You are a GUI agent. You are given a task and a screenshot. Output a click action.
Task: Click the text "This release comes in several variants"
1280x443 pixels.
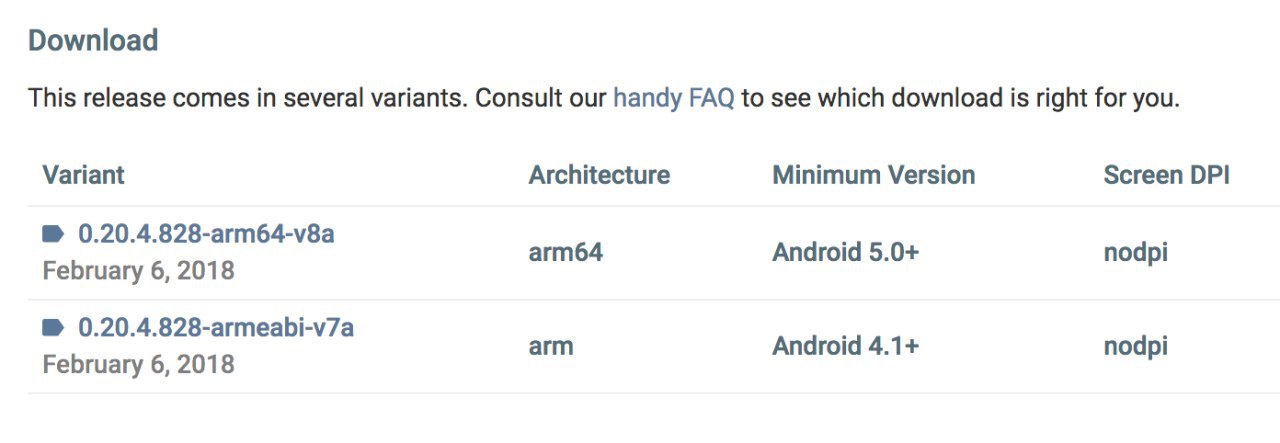[x=247, y=98]
